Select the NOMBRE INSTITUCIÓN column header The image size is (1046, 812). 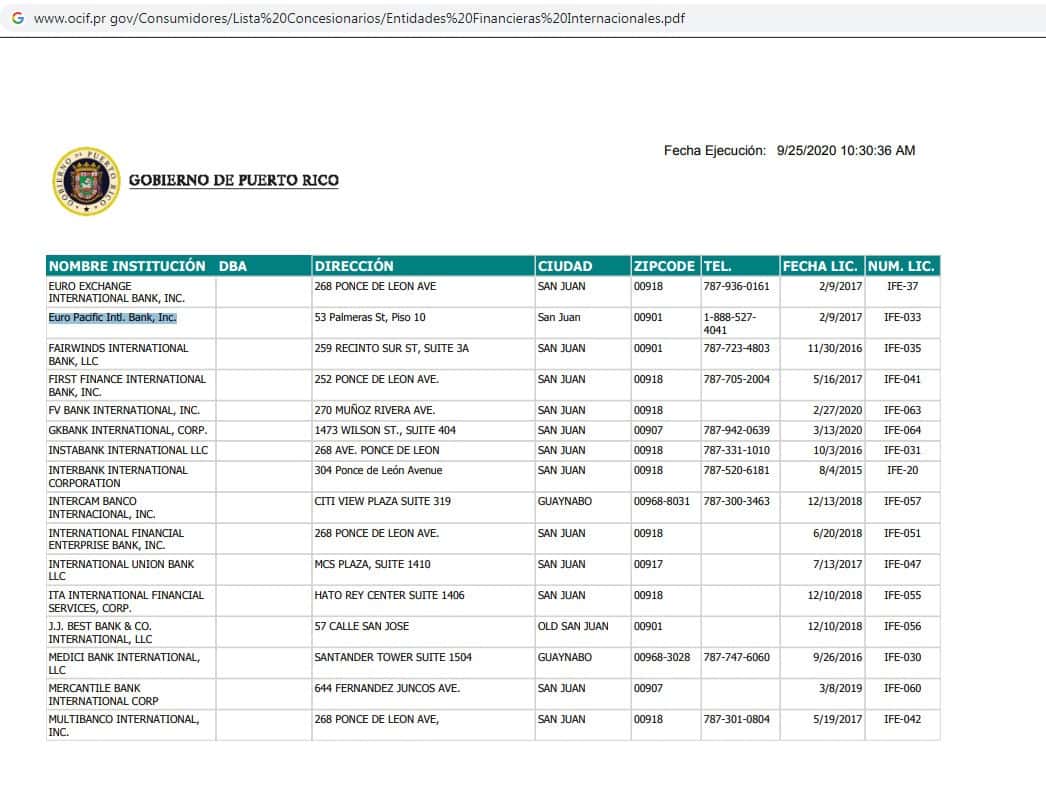pos(127,266)
